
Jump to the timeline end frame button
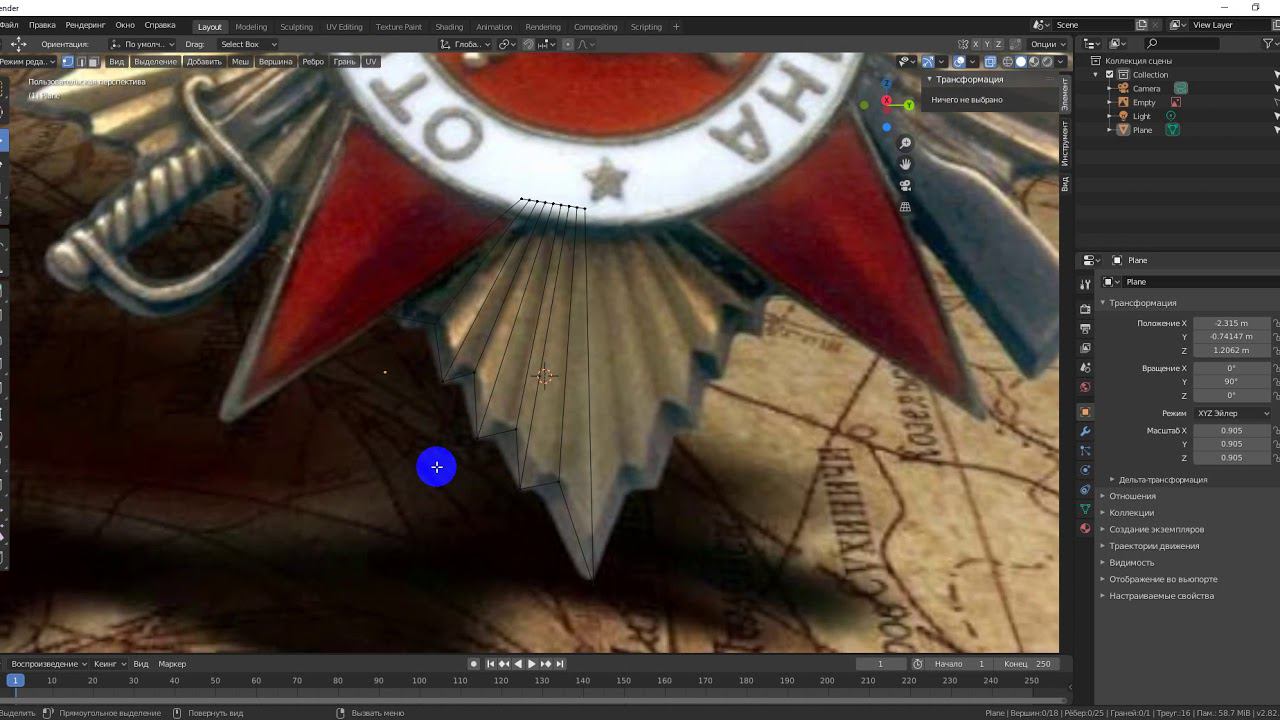click(560, 664)
